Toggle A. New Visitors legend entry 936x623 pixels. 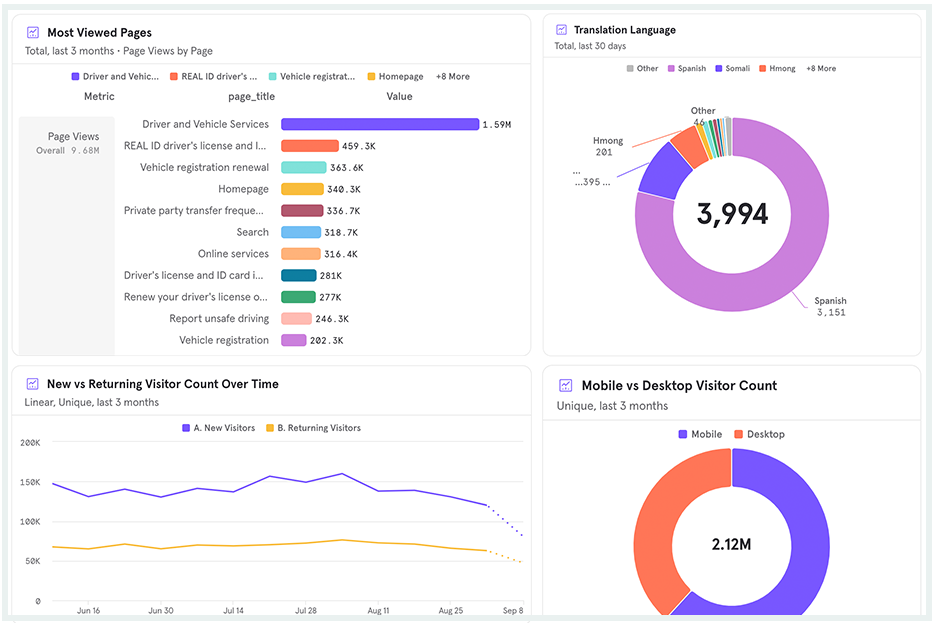[x=218, y=428]
